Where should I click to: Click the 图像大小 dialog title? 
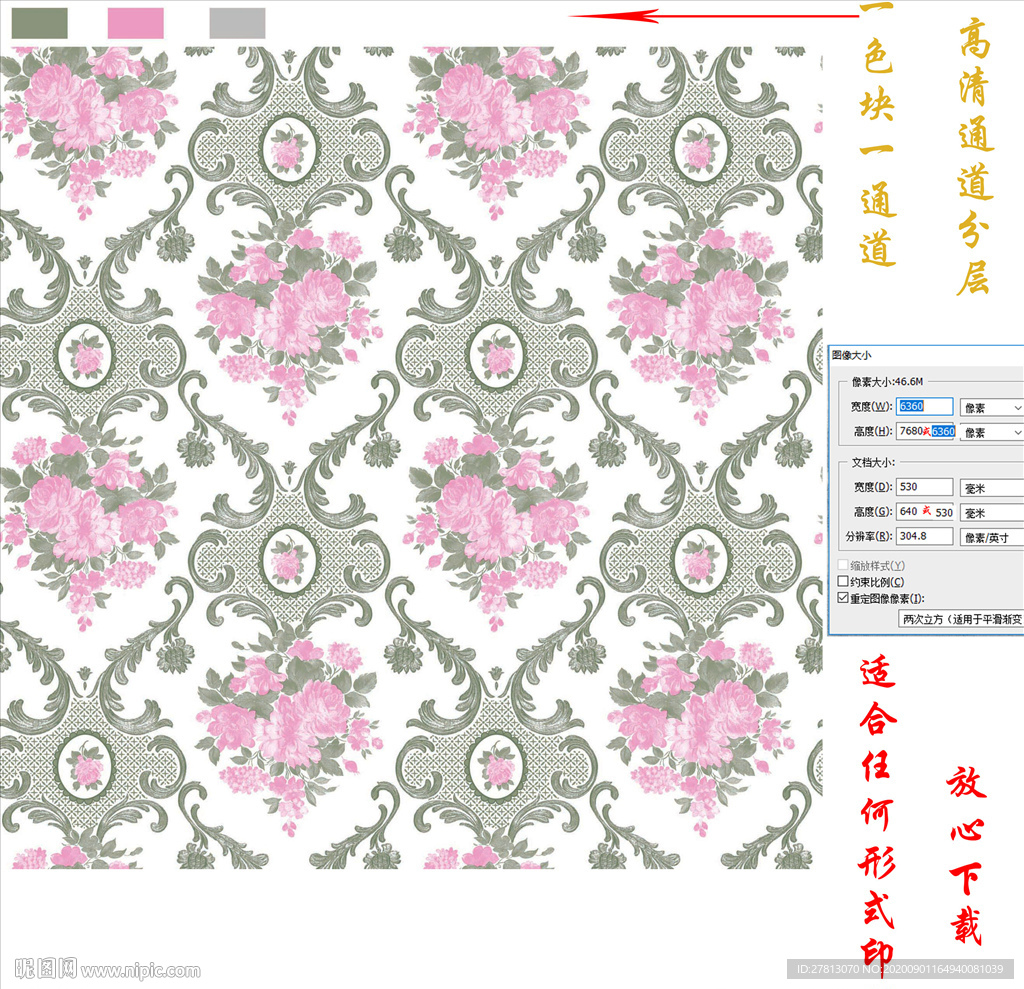[852, 355]
